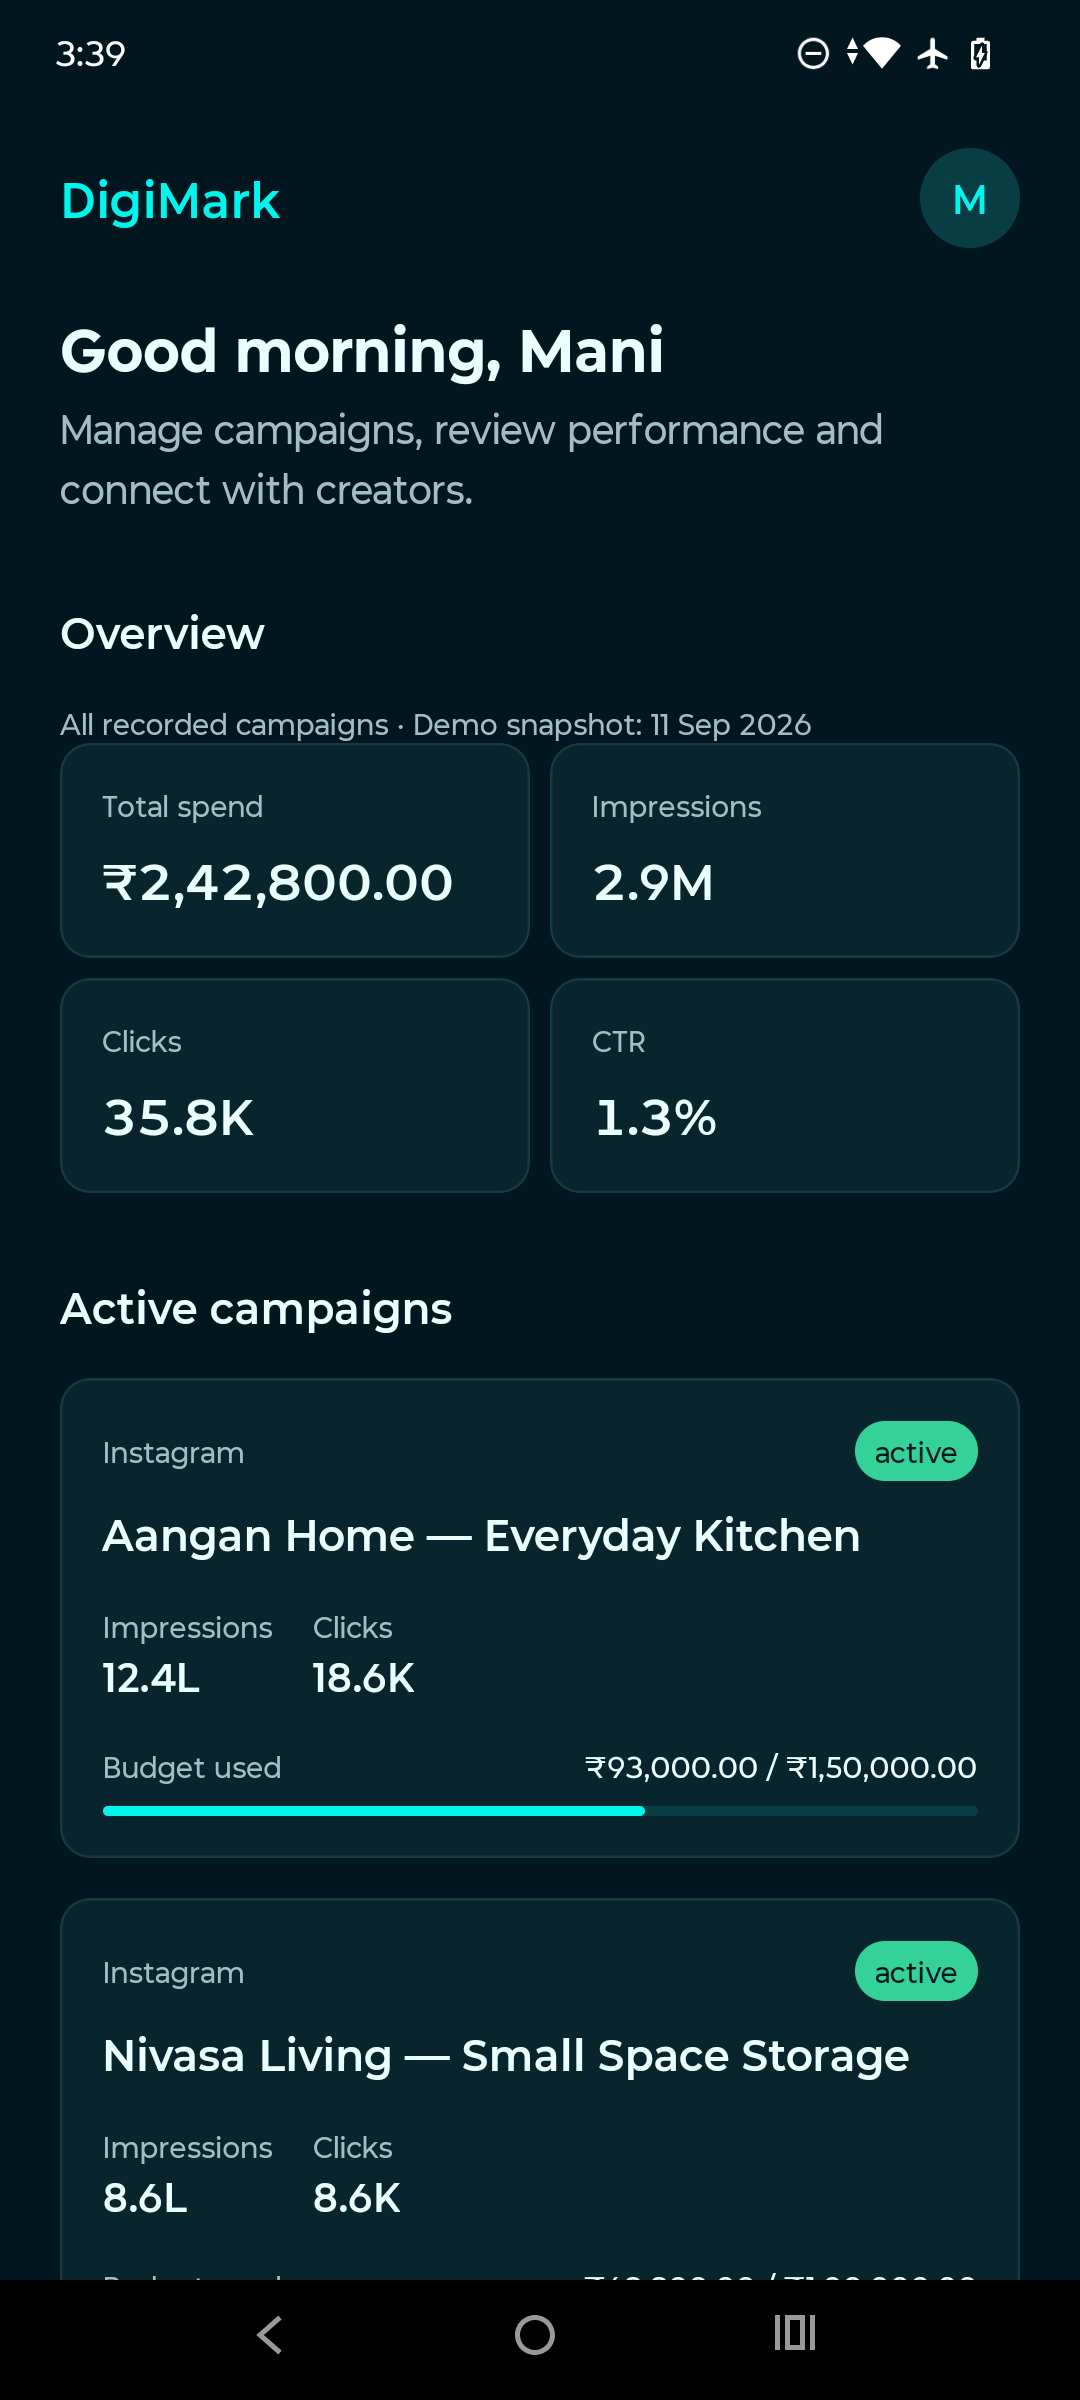Tap the active badge on Aangan Home
1080x2400 pixels.
pyautogui.click(x=916, y=1451)
